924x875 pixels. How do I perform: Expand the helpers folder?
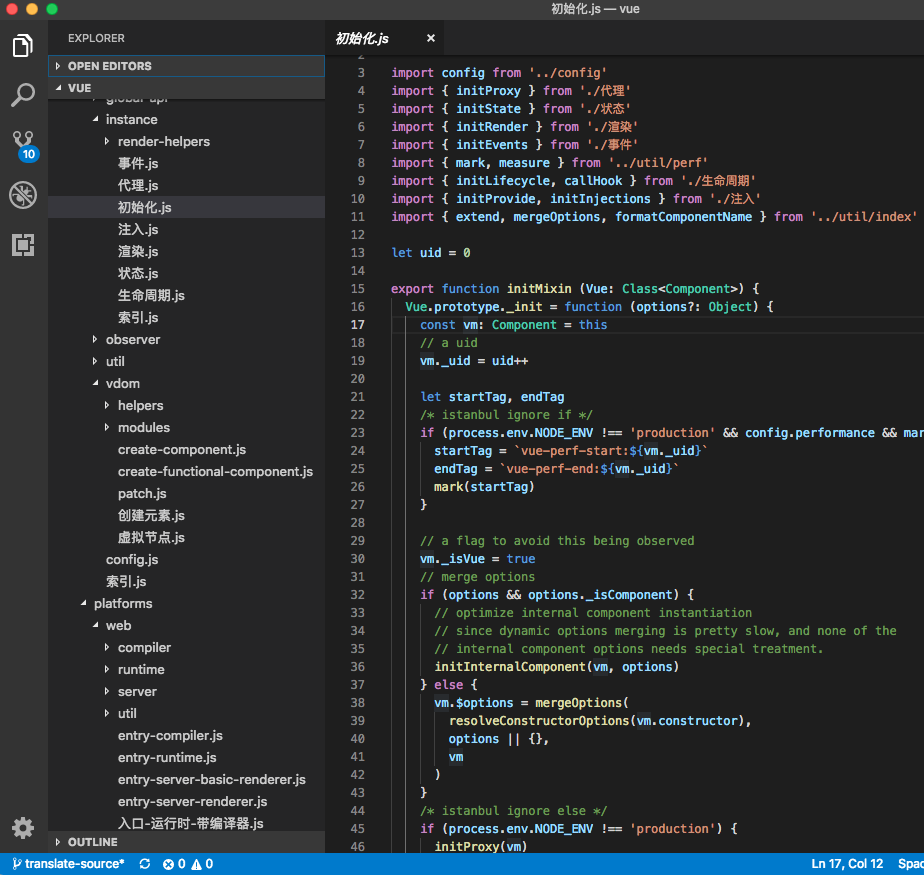coord(186,405)
